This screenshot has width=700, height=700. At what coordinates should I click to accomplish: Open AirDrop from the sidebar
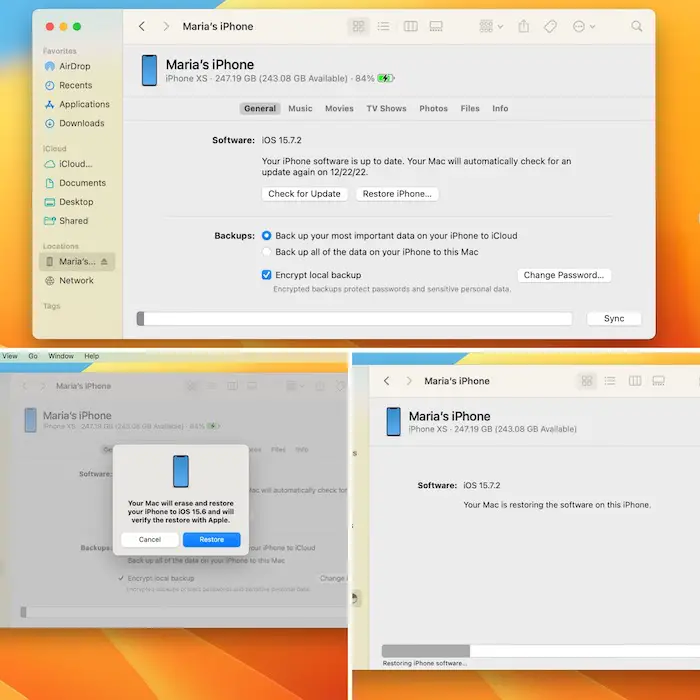pyautogui.click(x=74, y=66)
